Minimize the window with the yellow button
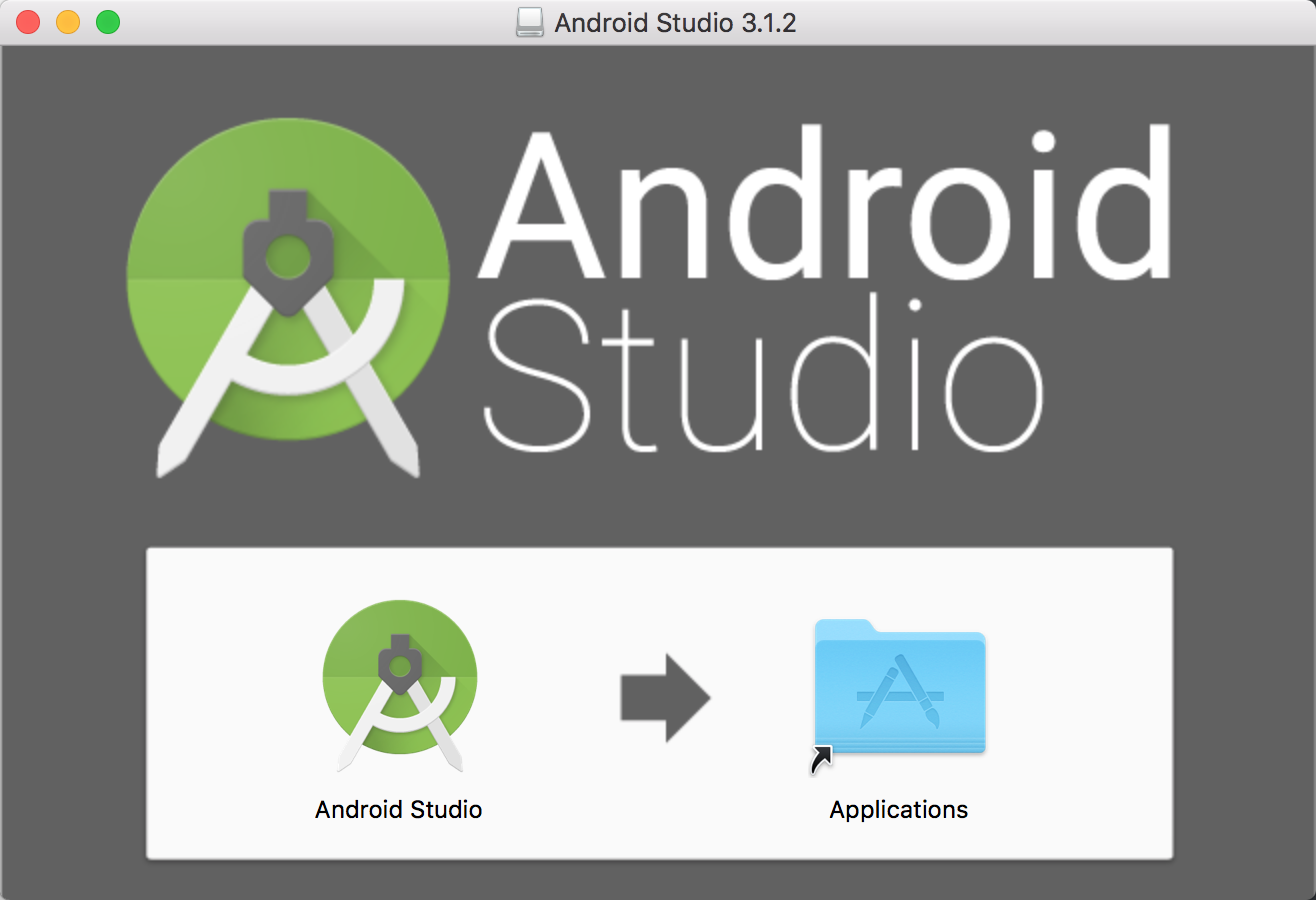Image resolution: width=1316 pixels, height=900 pixels. (x=68, y=22)
